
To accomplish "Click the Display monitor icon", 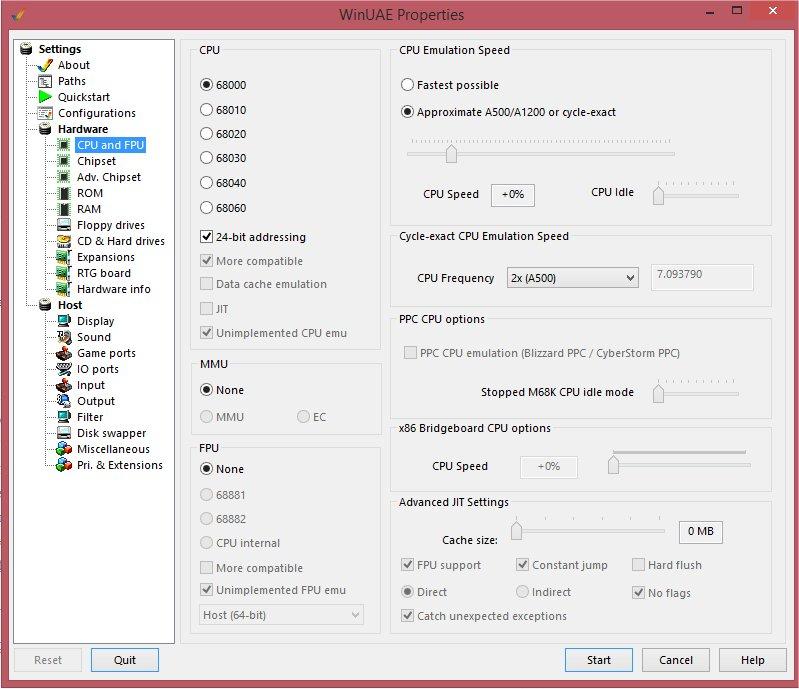I will coord(64,321).
